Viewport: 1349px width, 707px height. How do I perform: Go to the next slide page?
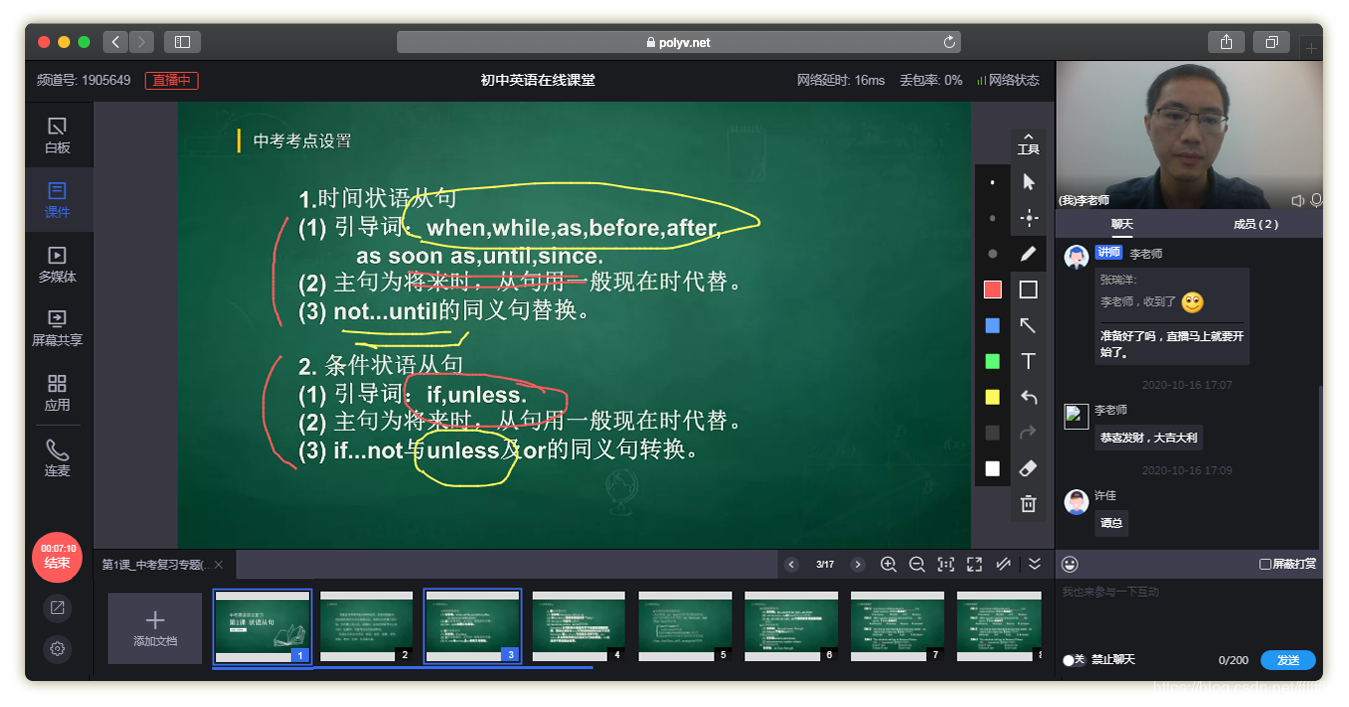(x=857, y=565)
